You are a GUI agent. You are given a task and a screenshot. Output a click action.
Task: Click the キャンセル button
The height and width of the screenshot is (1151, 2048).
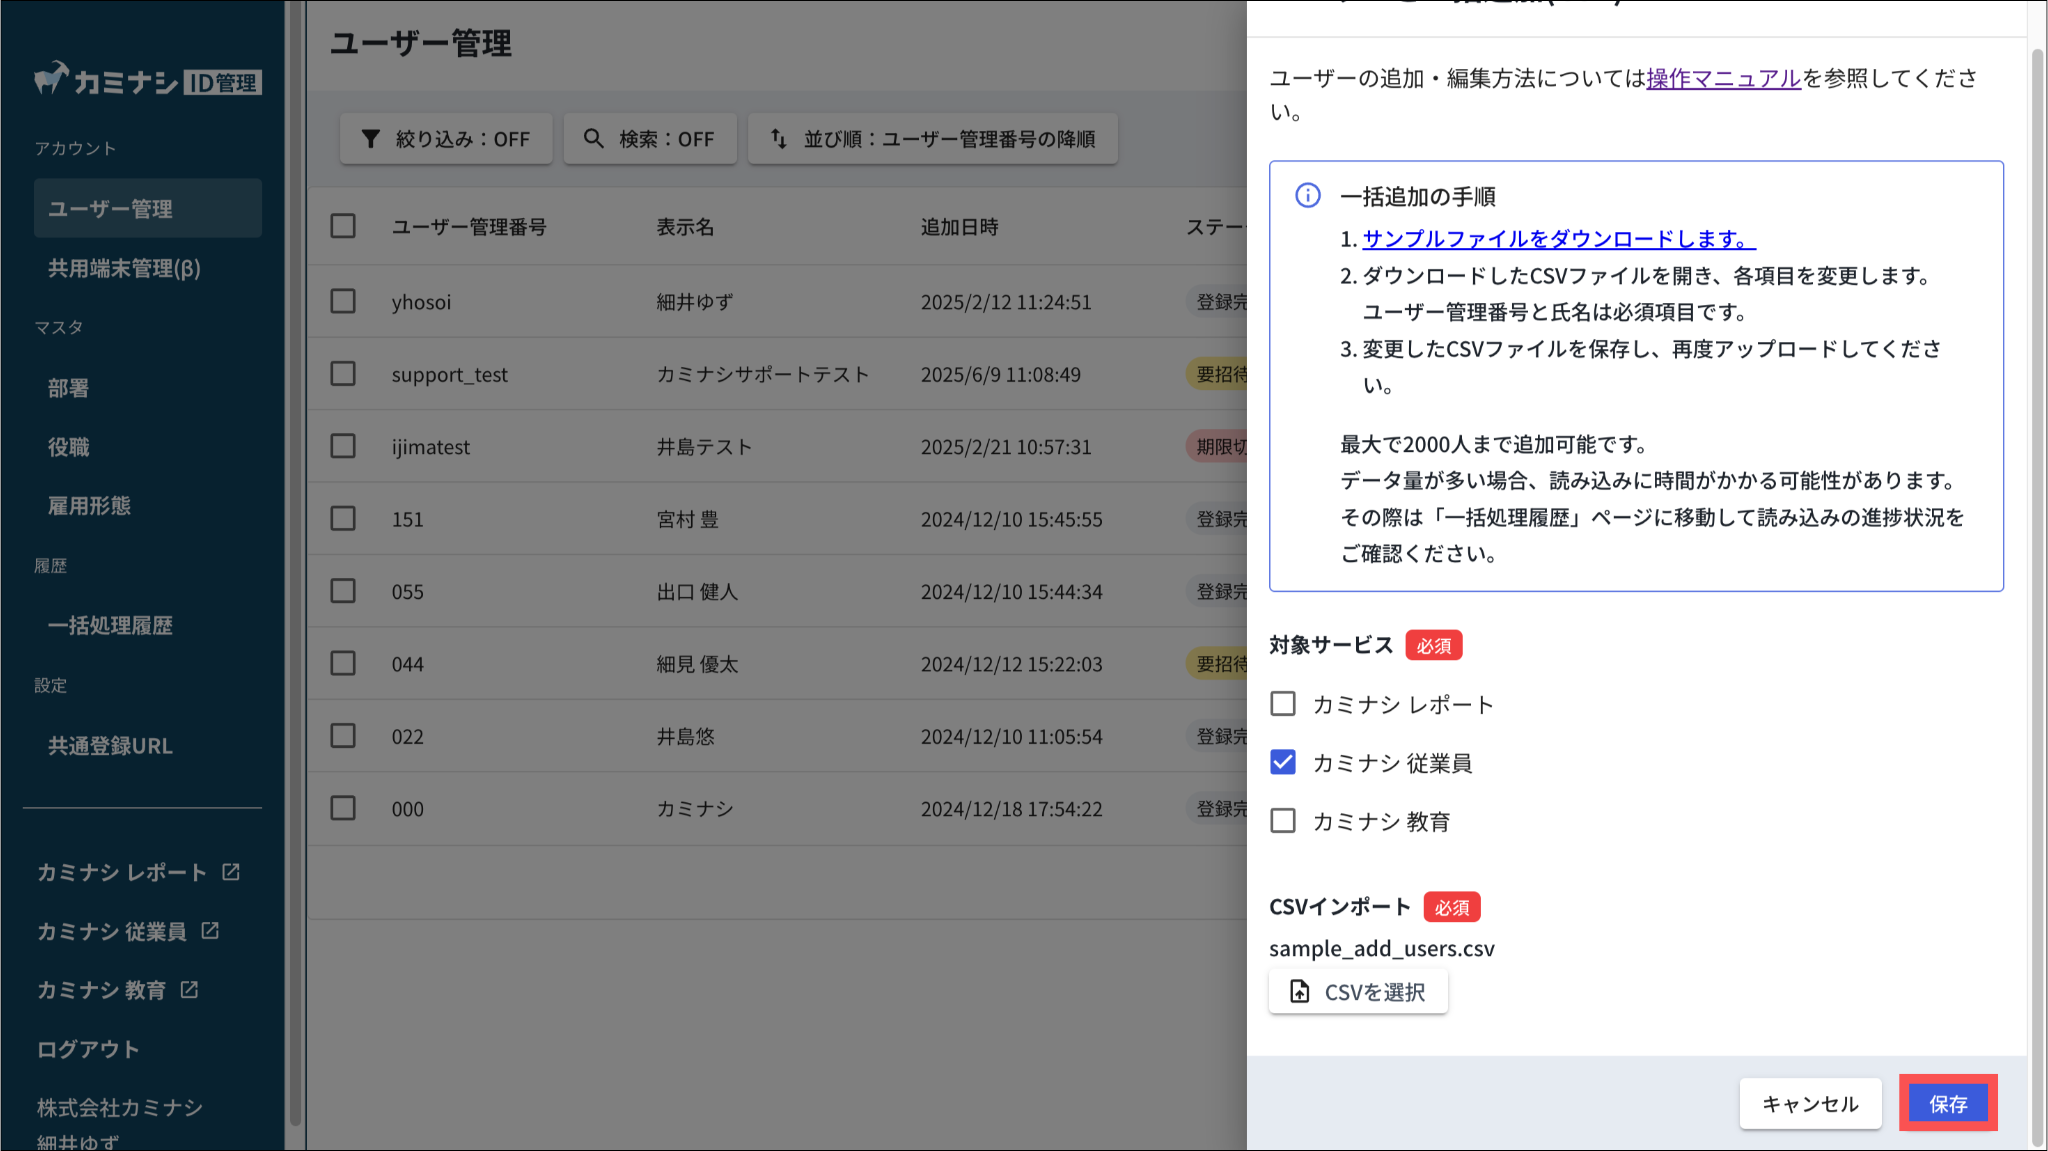pos(1810,1104)
